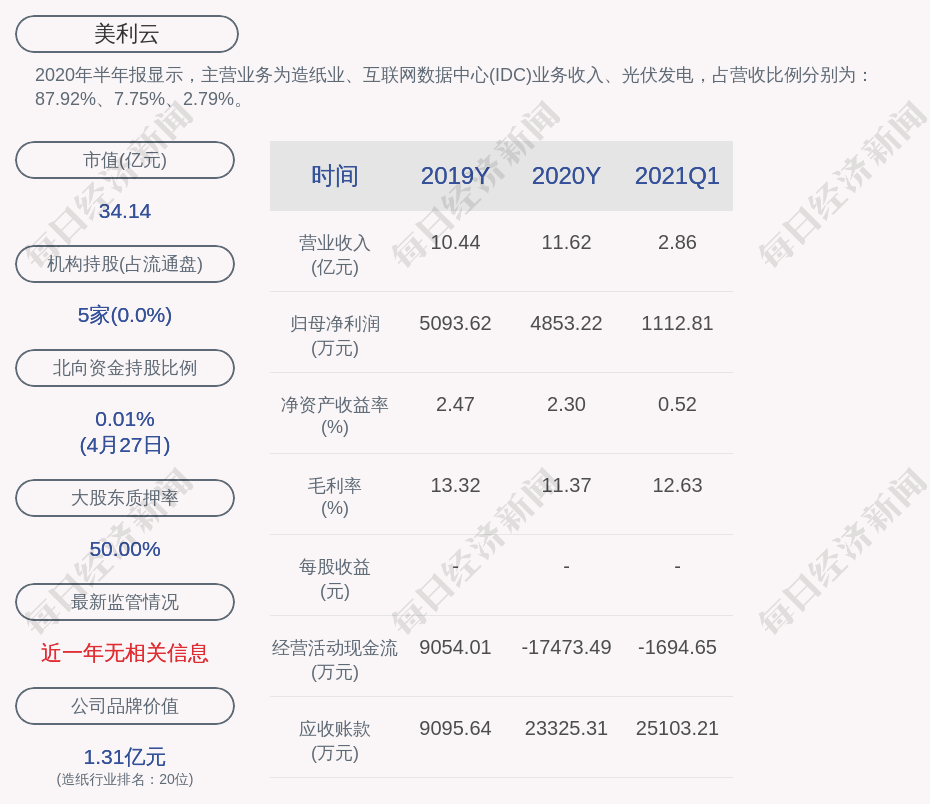
Task: Select cash flow value 9054.01
Action: (455, 647)
